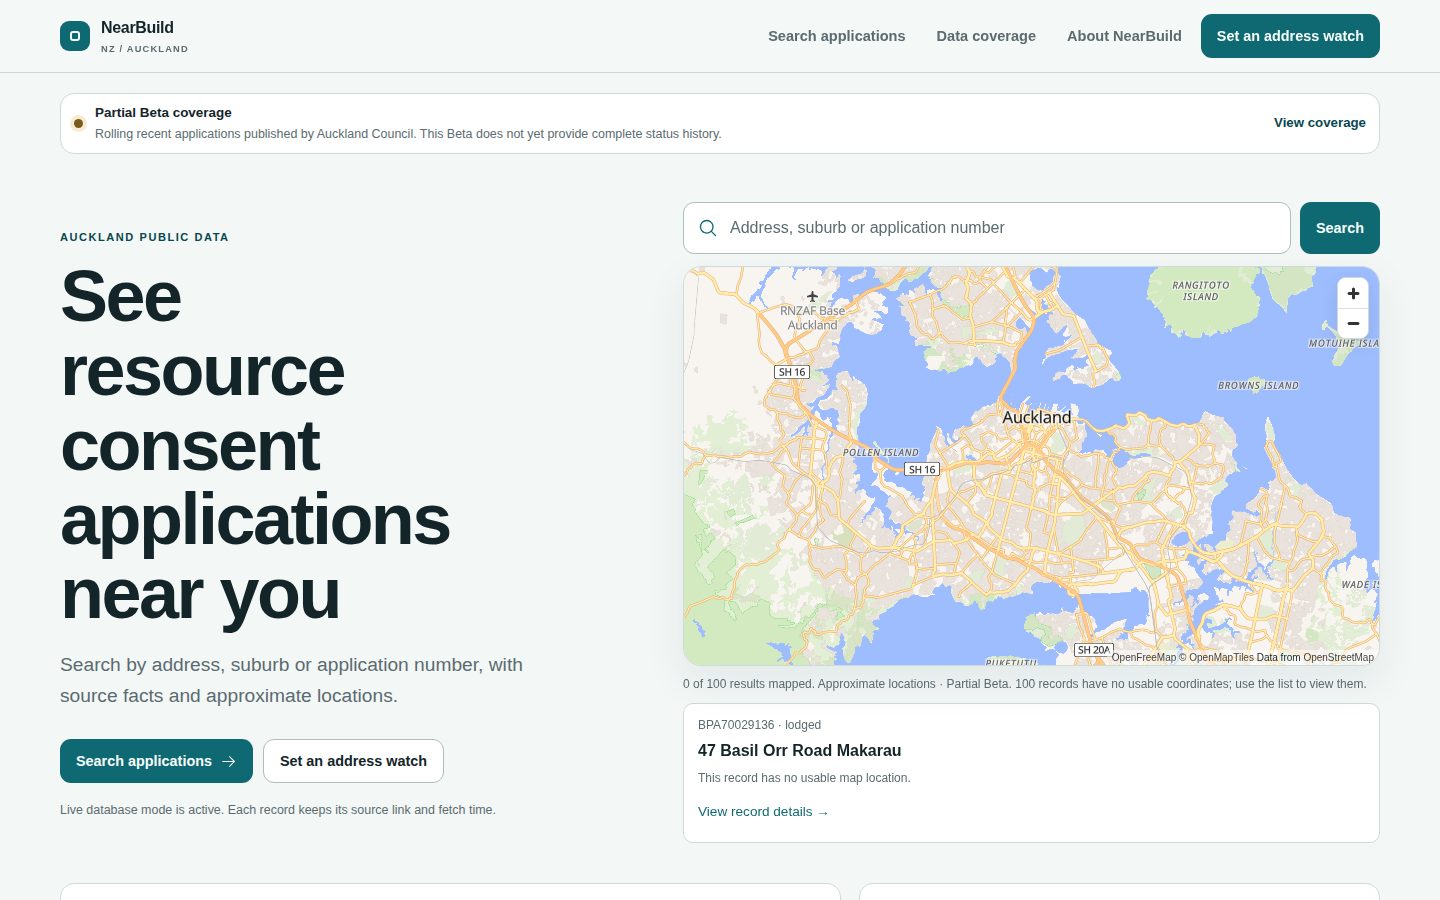Image resolution: width=1440 pixels, height=900 pixels.
Task: Go to About NearBuild page
Action: click(1124, 36)
